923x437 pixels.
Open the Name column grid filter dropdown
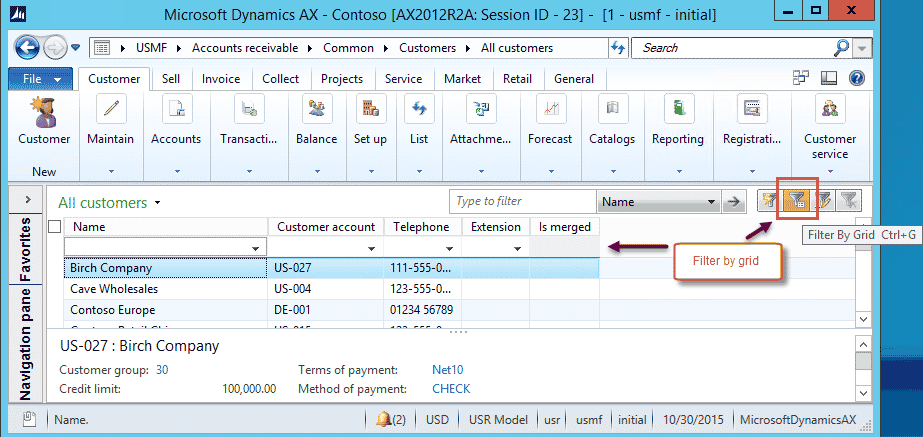pos(256,248)
